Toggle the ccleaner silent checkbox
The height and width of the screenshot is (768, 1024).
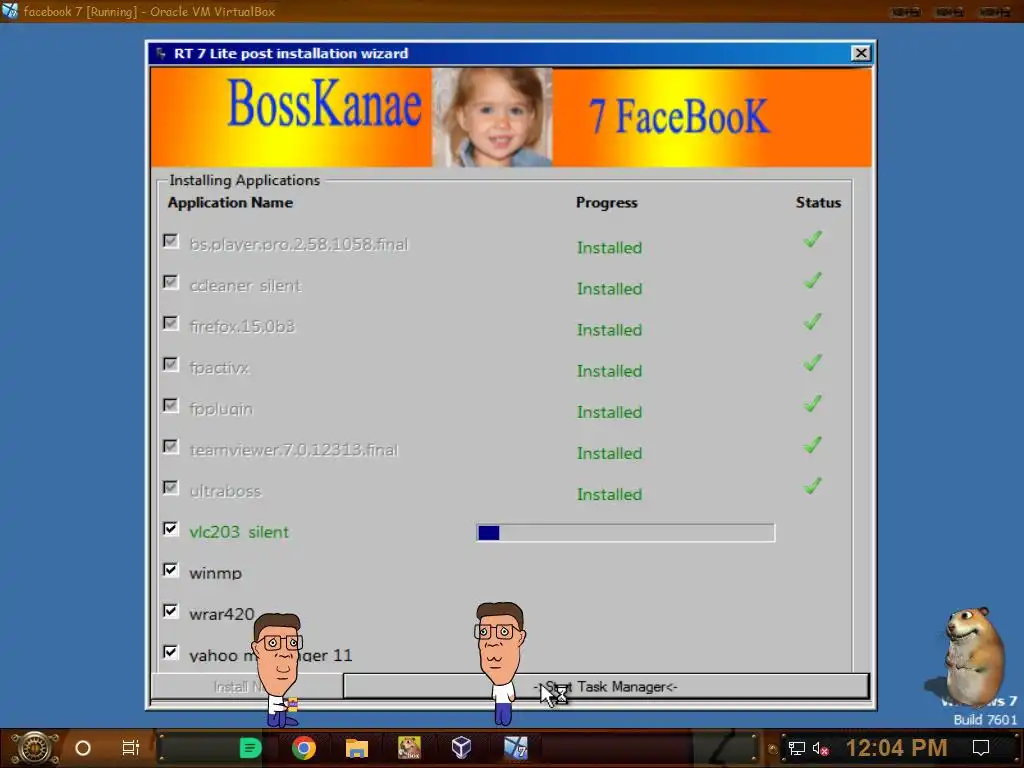pos(171,282)
